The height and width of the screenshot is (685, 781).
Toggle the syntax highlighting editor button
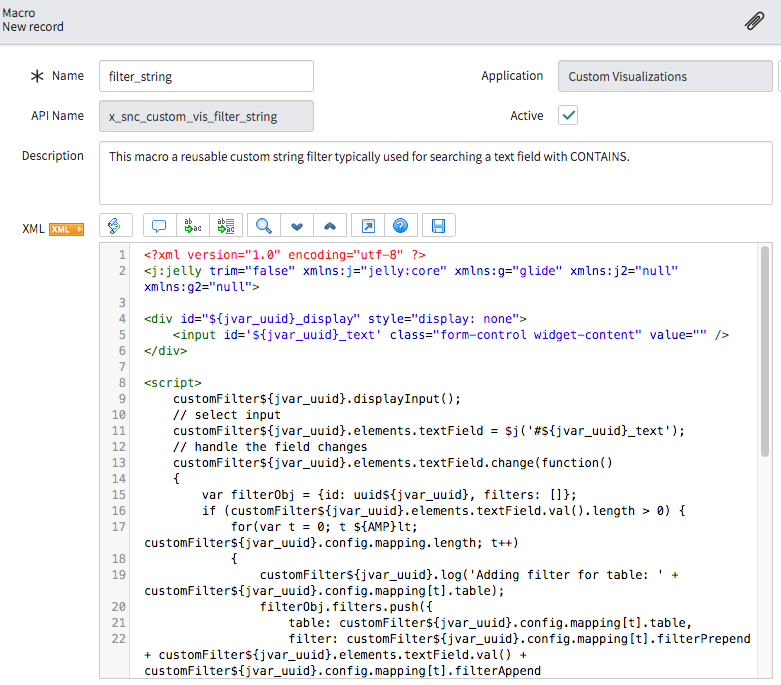(x=114, y=225)
